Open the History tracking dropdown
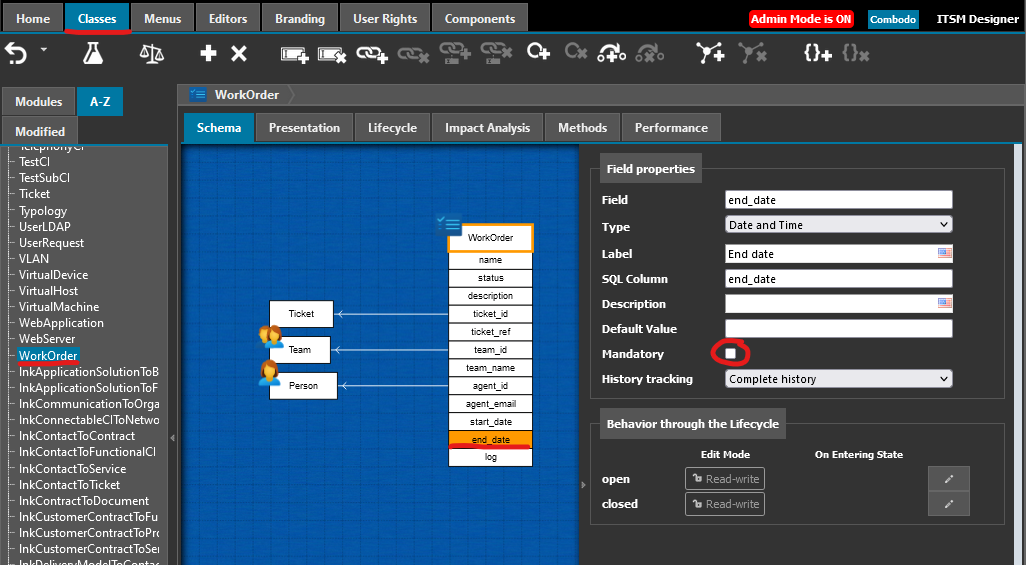1026x565 pixels. coord(838,379)
